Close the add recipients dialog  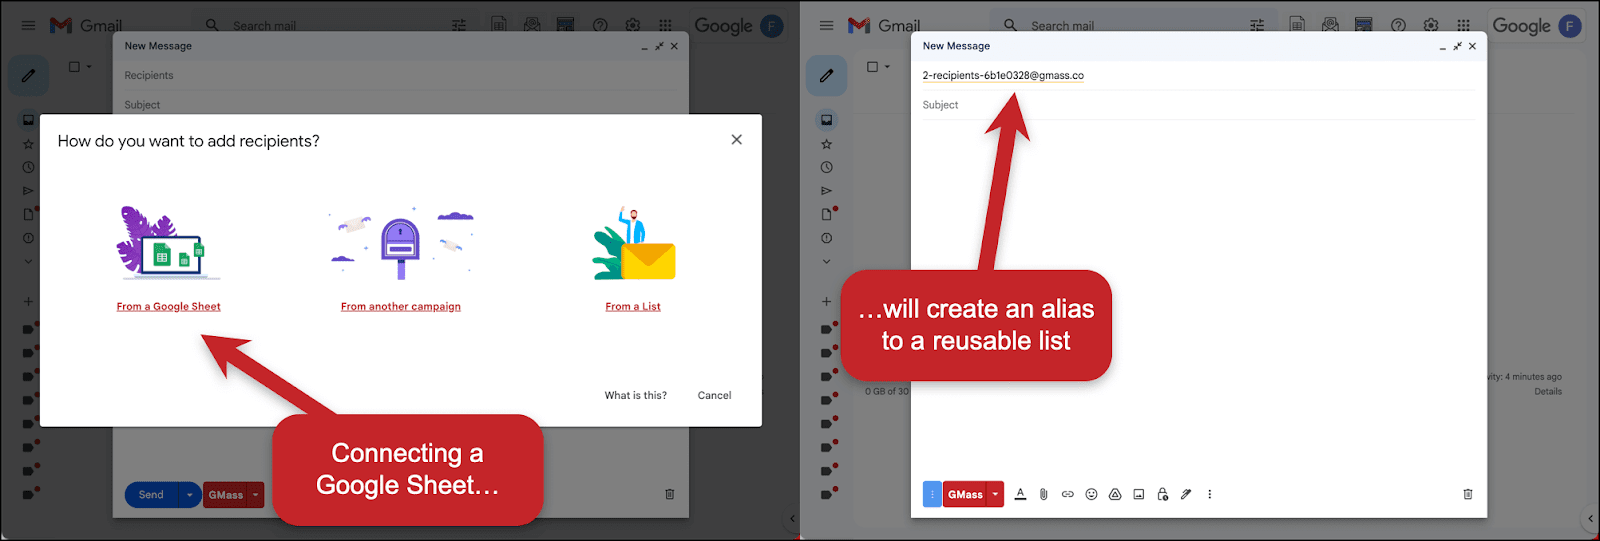[x=737, y=140]
